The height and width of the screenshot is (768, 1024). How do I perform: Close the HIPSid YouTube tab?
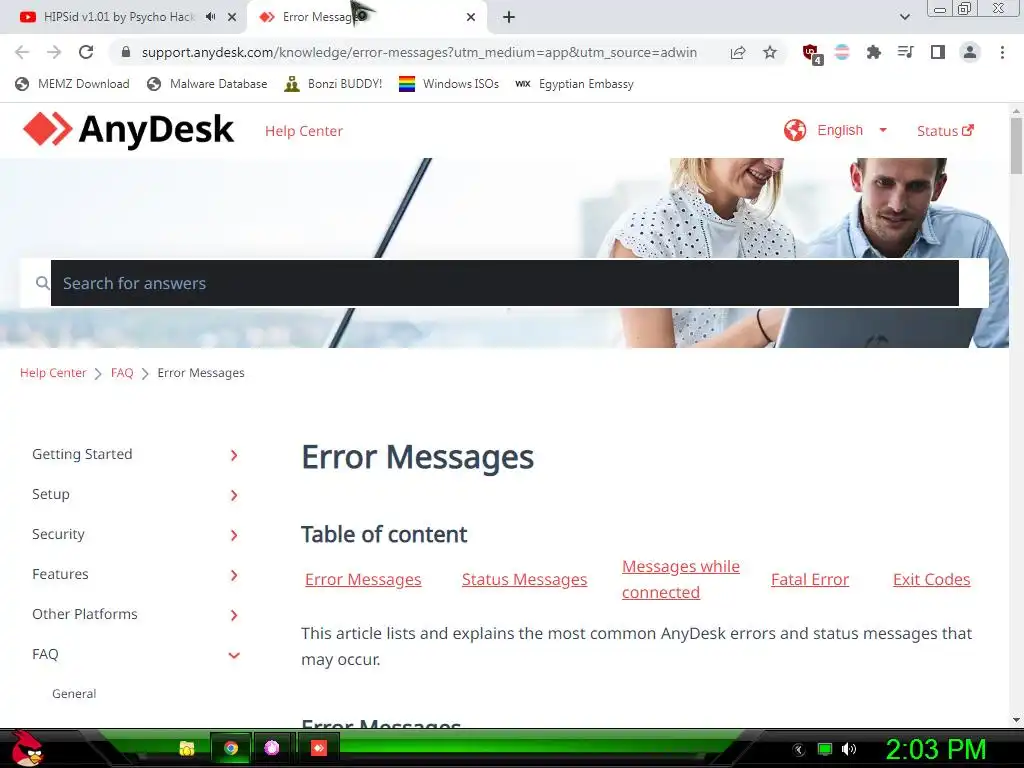pos(232,18)
